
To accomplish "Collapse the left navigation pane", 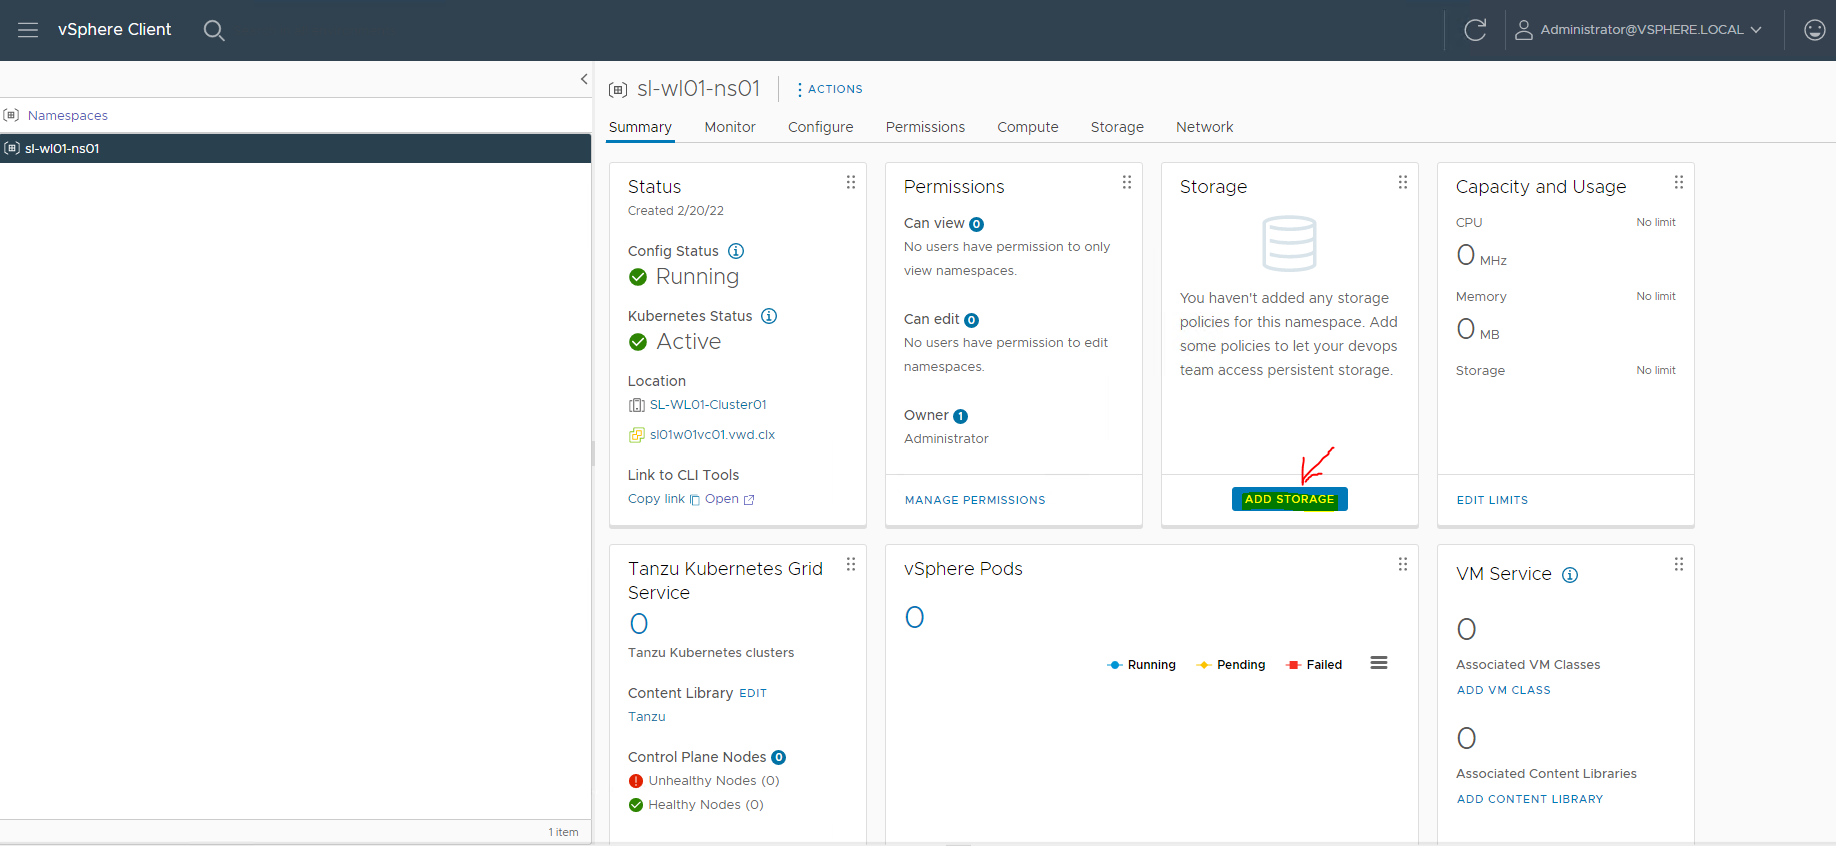I will (x=584, y=79).
